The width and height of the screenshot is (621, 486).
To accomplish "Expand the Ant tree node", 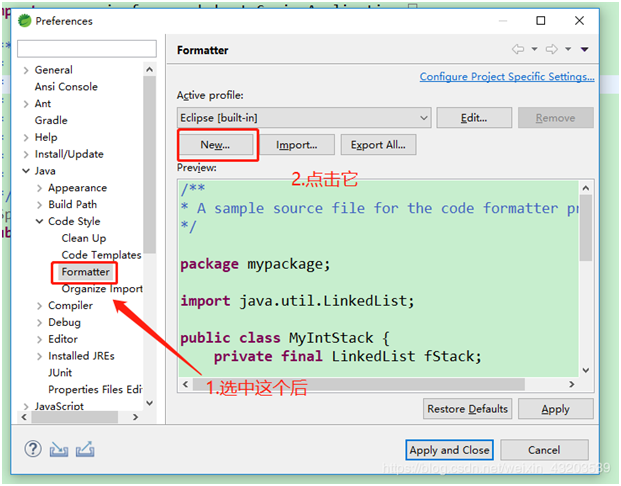I will pos(26,104).
